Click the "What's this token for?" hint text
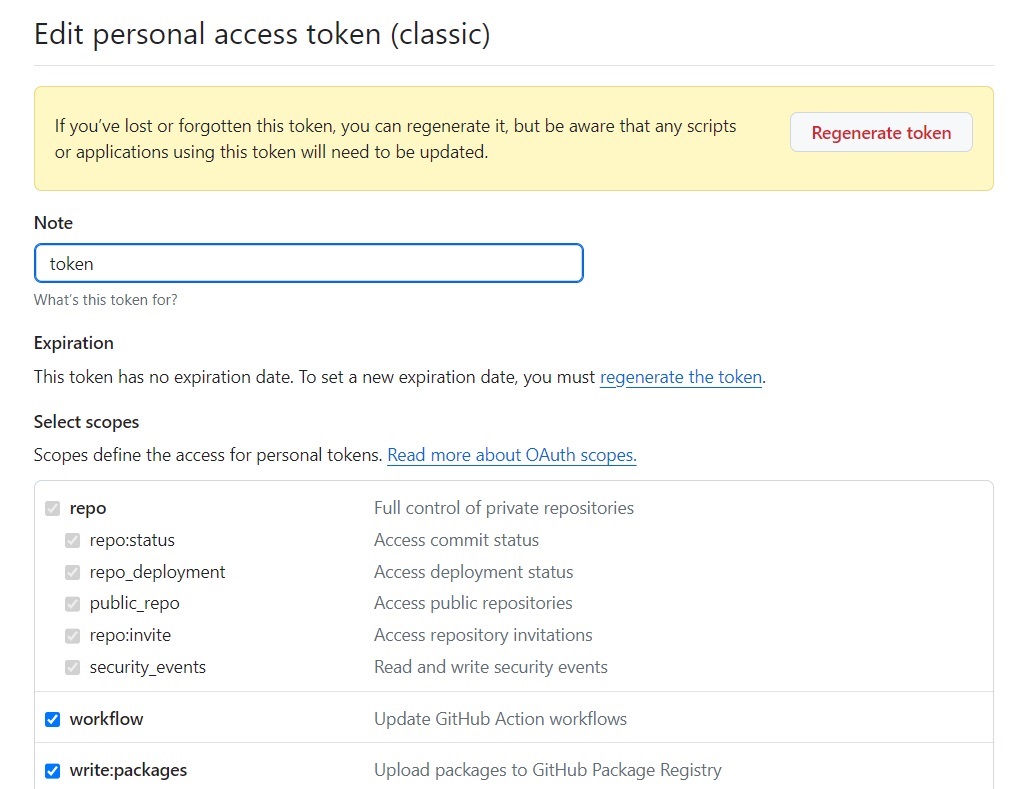Viewport: 1012px width, 789px height. tap(106, 300)
